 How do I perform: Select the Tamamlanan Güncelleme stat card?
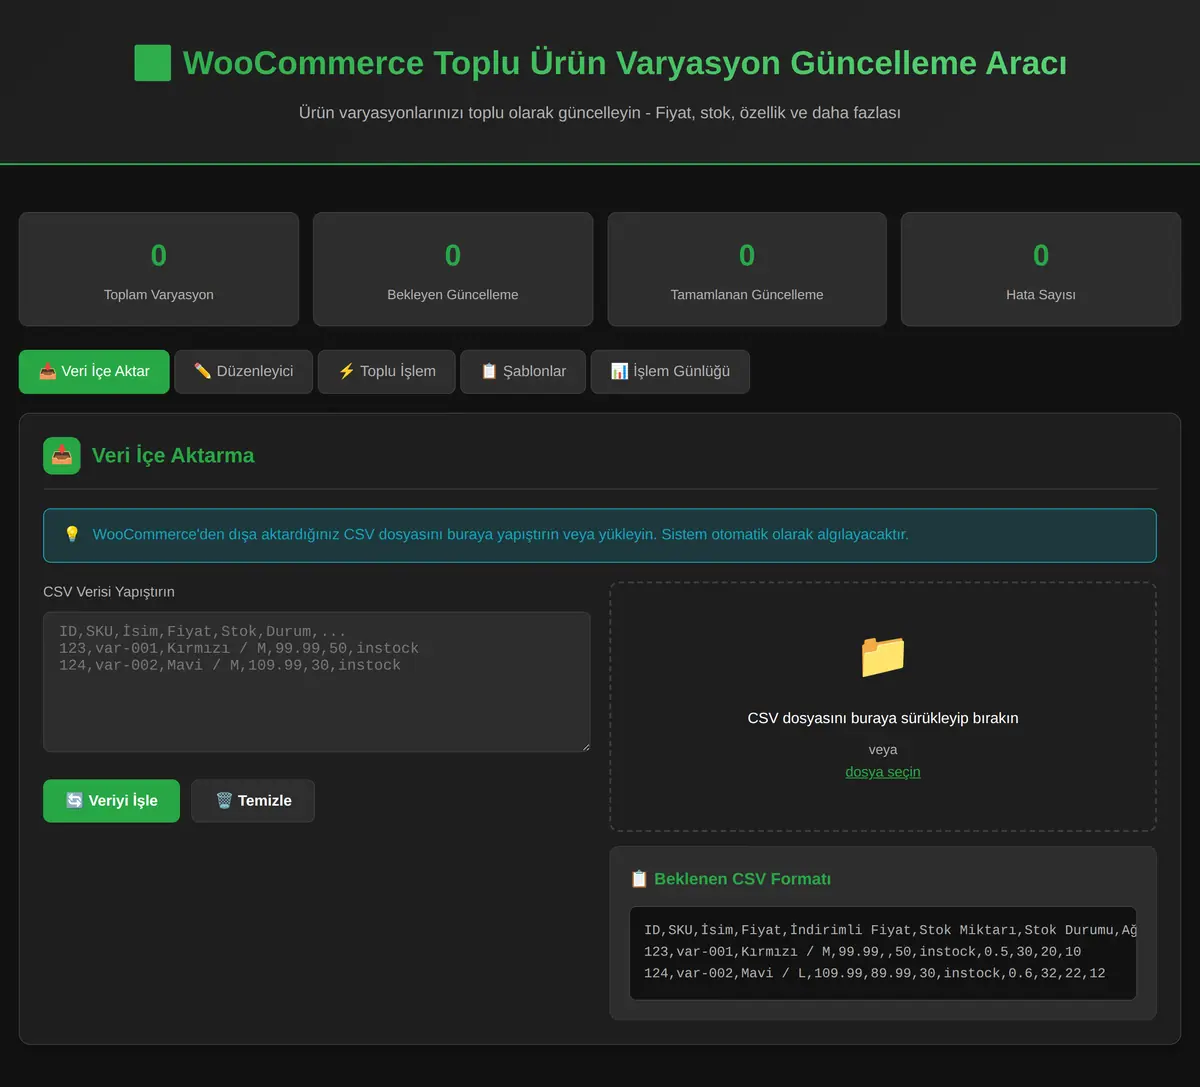point(747,269)
